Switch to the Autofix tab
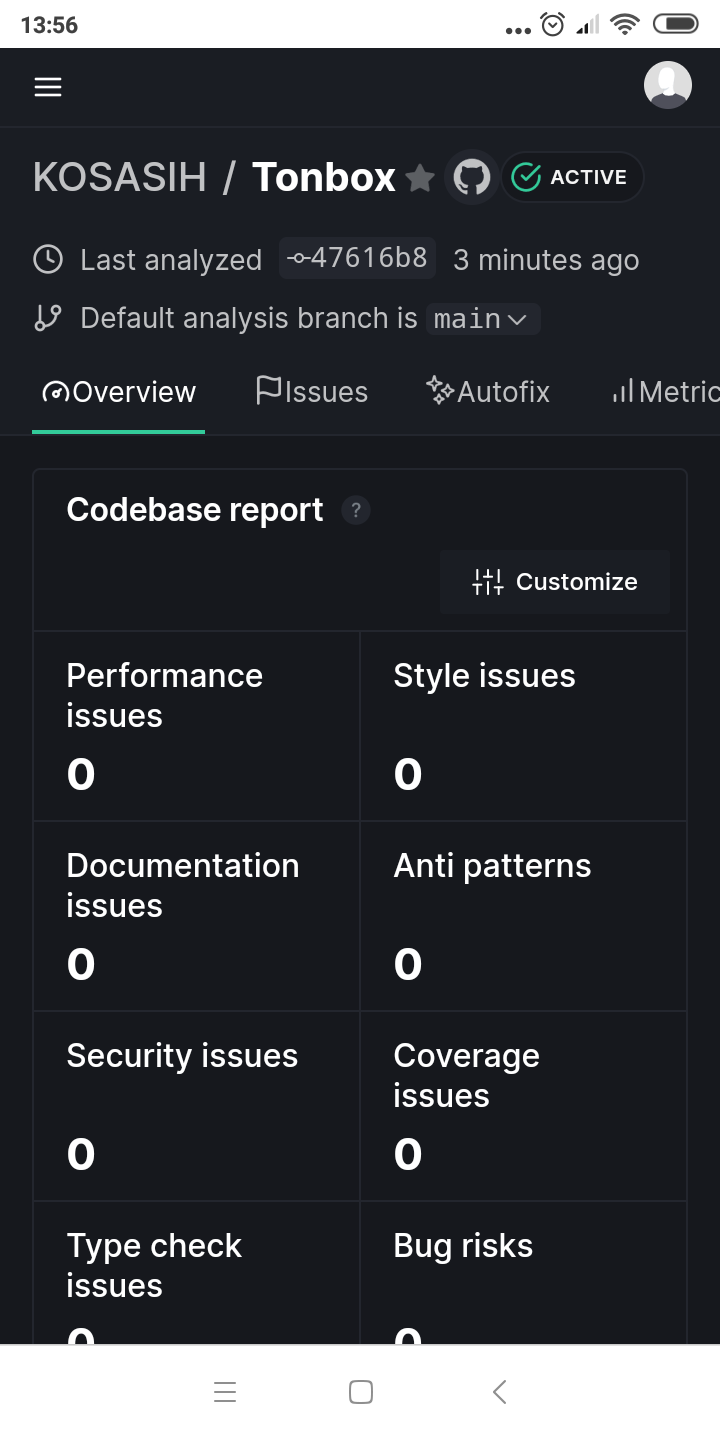Screen dimensions: 720x1440 point(488,392)
